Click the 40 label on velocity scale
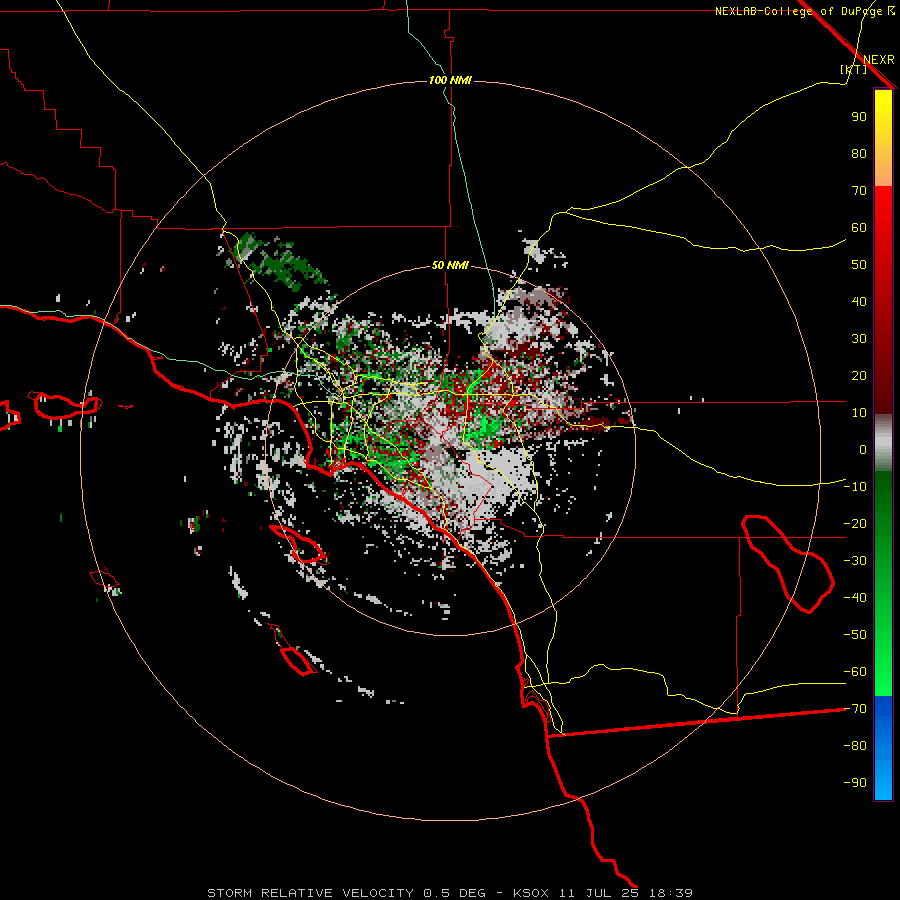The width and height of the screenshot is (900, 900). [x=859, y=301]
